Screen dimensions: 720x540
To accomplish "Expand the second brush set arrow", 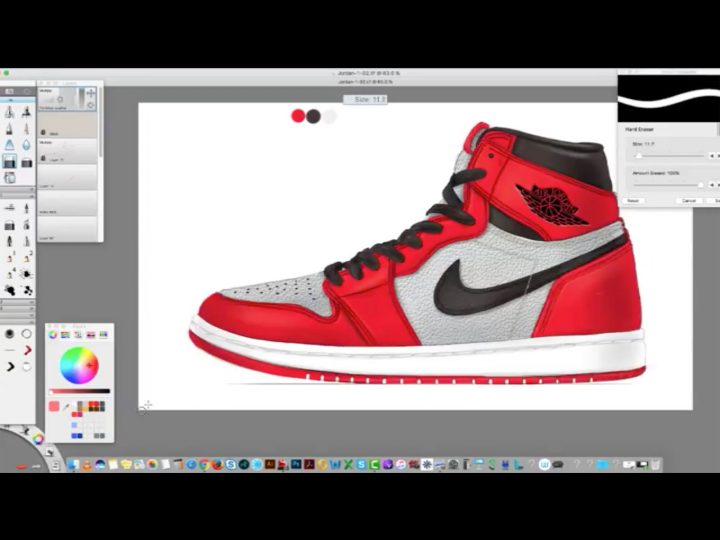I will point(31,196).
